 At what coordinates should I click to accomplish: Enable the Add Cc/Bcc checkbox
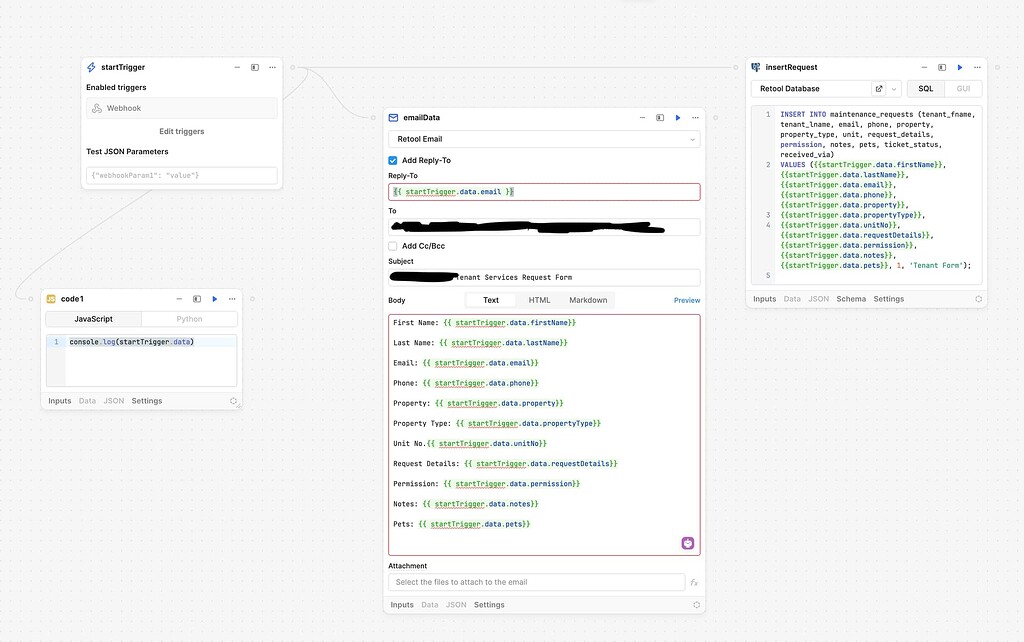click(391, 245)
